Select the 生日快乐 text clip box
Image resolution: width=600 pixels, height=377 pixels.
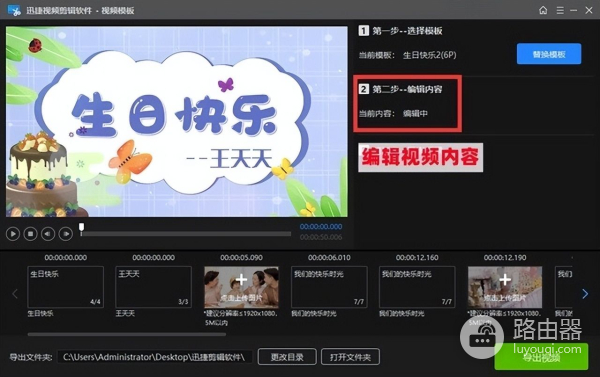click(65, 287)
